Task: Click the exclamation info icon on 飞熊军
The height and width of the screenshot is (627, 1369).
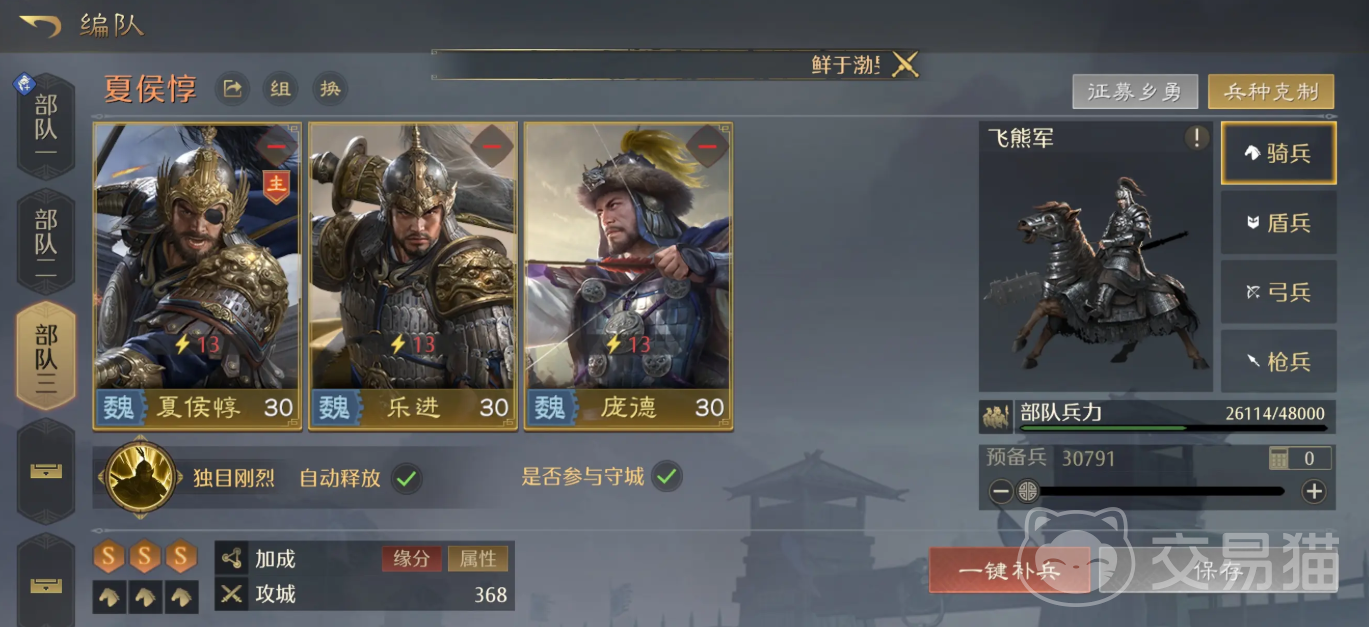Action: [x=1196, y=138]
